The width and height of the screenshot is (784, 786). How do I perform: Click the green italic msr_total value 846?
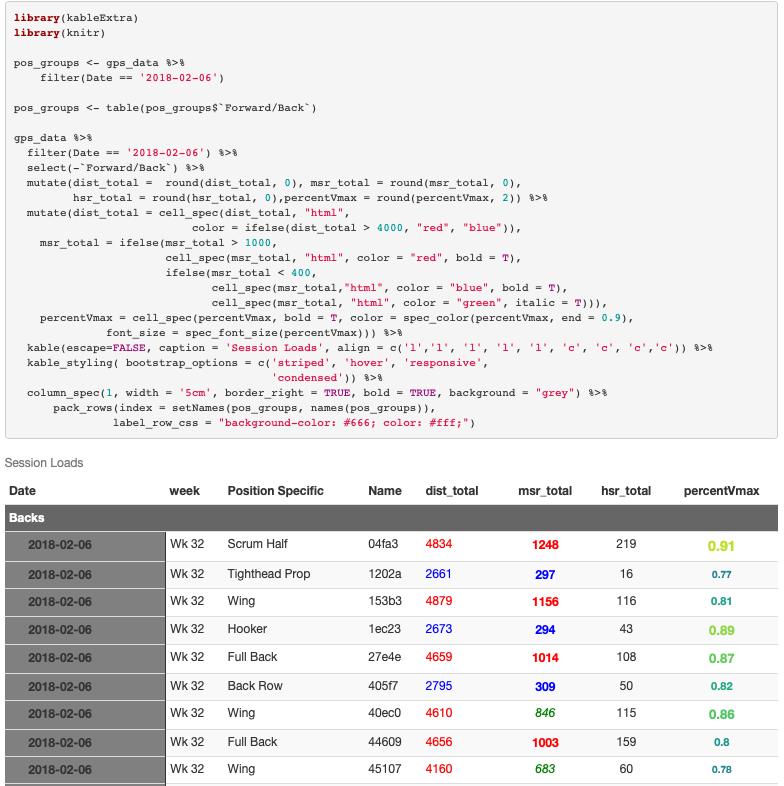tap(545, 713)
